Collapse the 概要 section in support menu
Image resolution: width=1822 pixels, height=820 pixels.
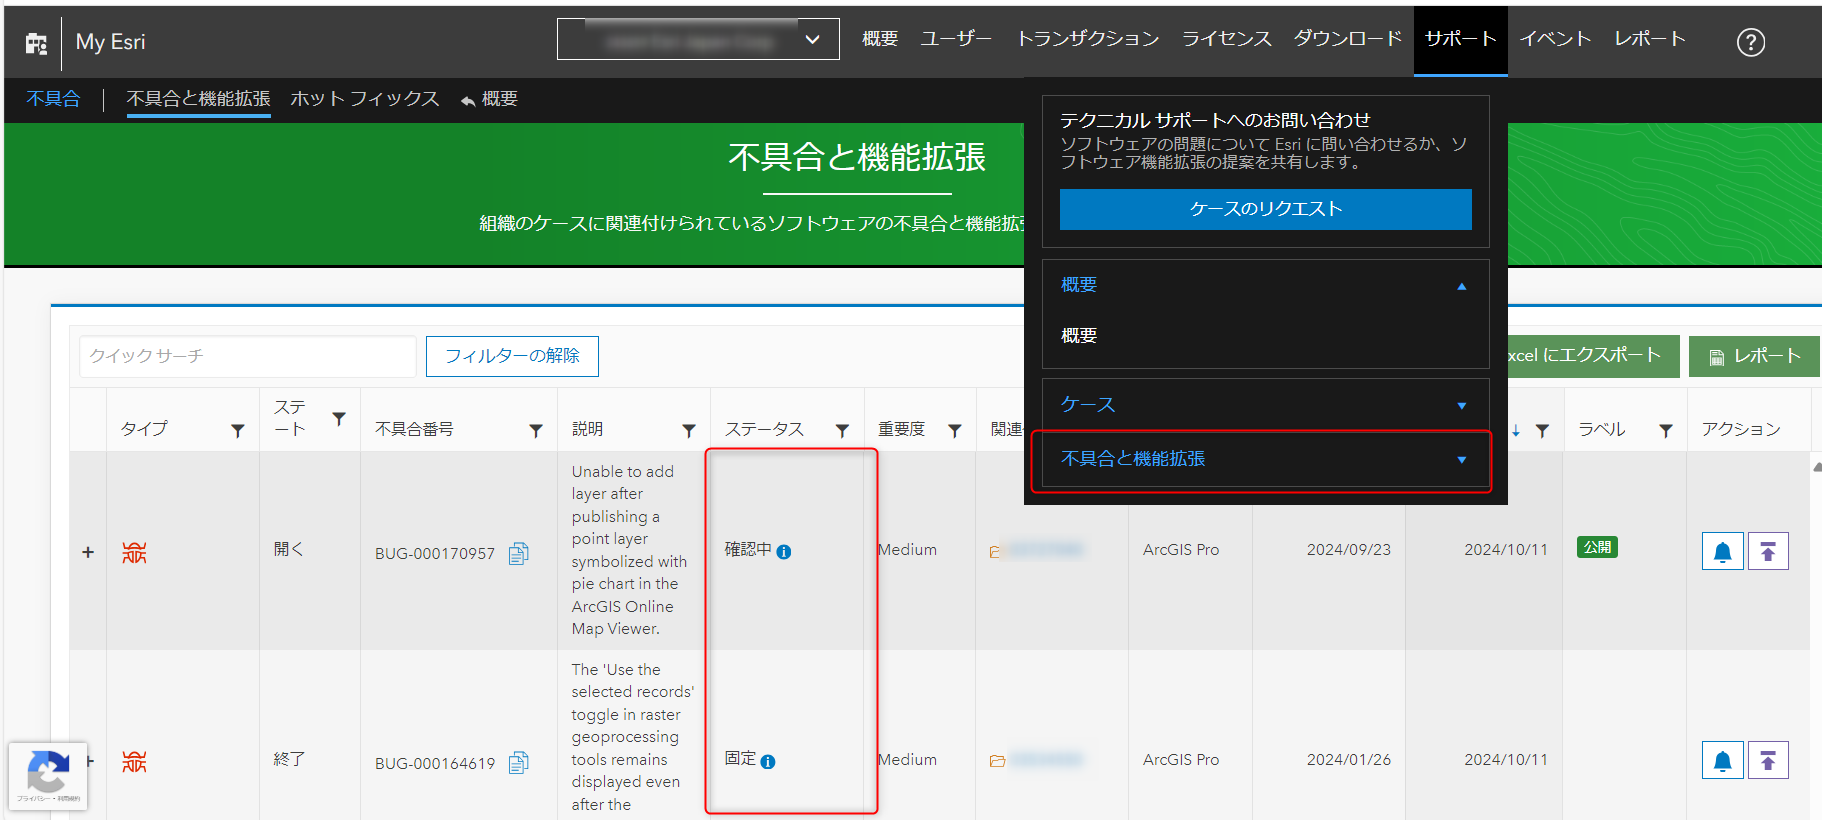[1265, 285]
